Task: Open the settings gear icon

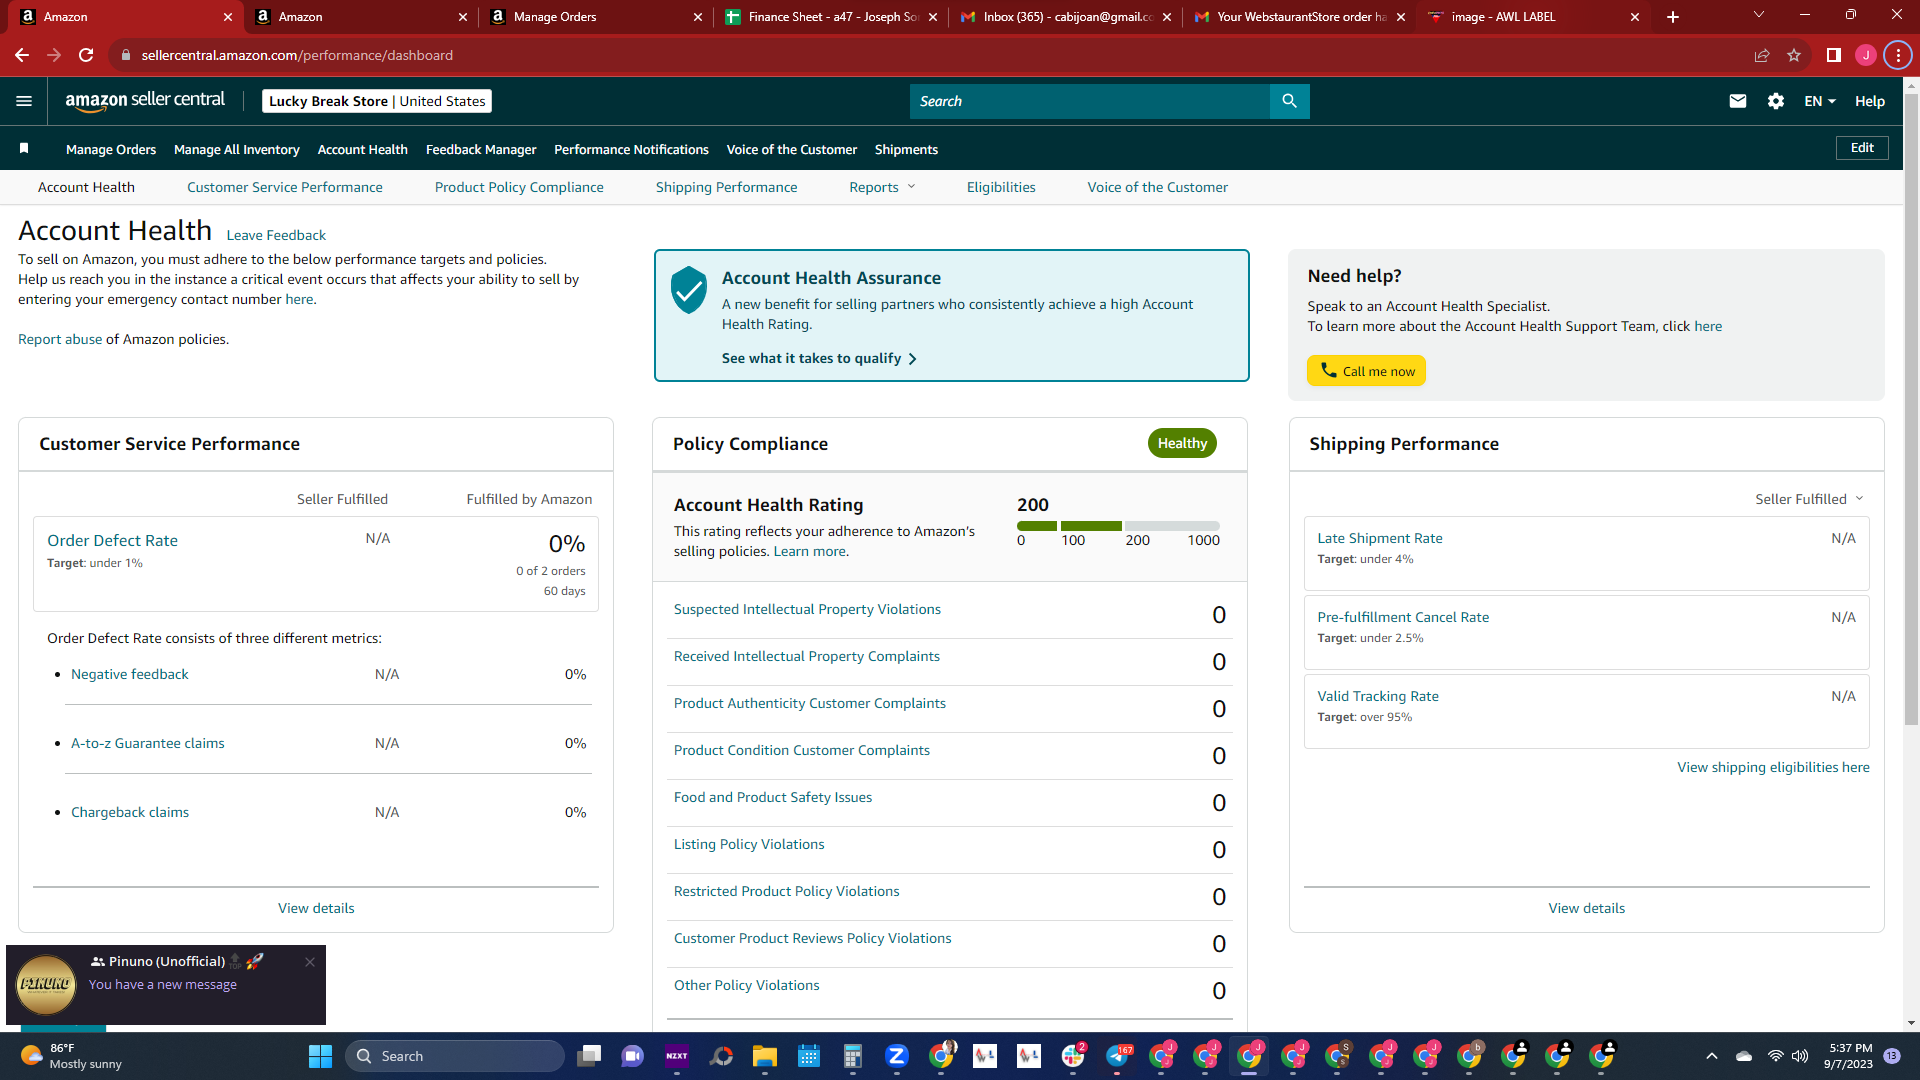Action: 1776,101
